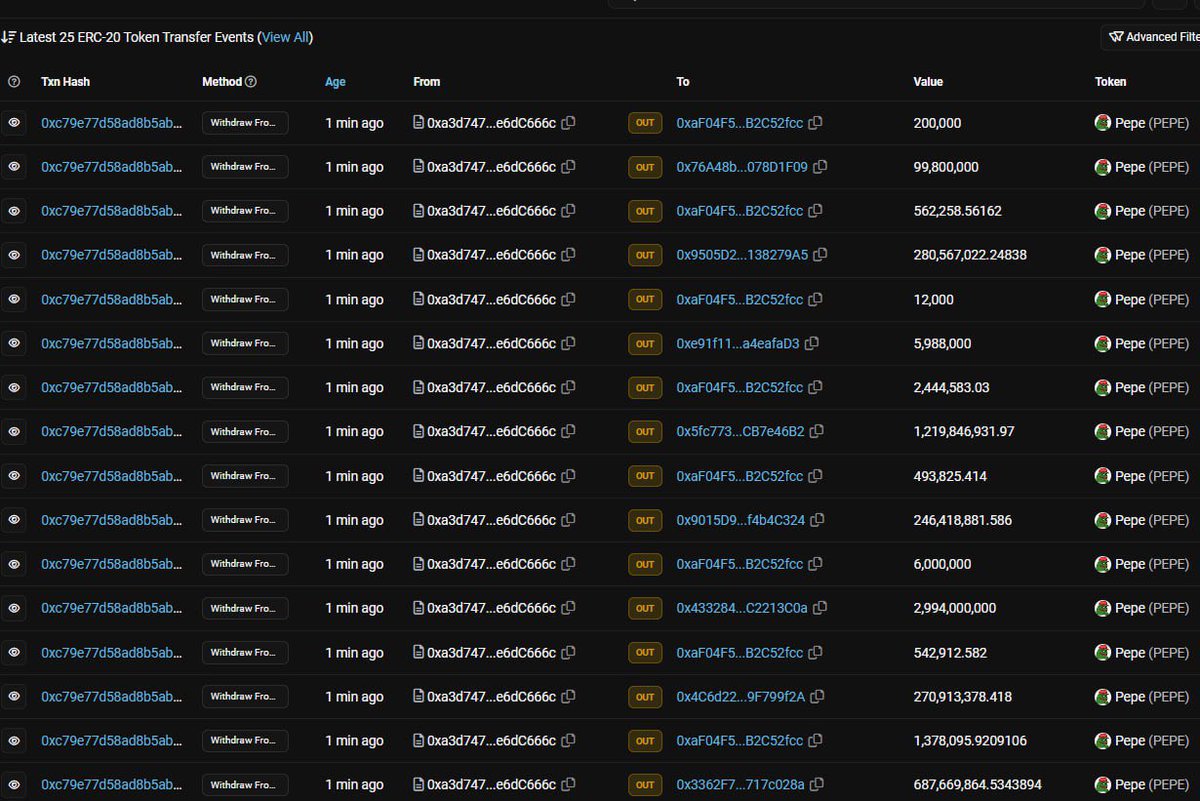
Task: Preview the 99,800,000 transfer with its eye icon
Action: (14, 167)
